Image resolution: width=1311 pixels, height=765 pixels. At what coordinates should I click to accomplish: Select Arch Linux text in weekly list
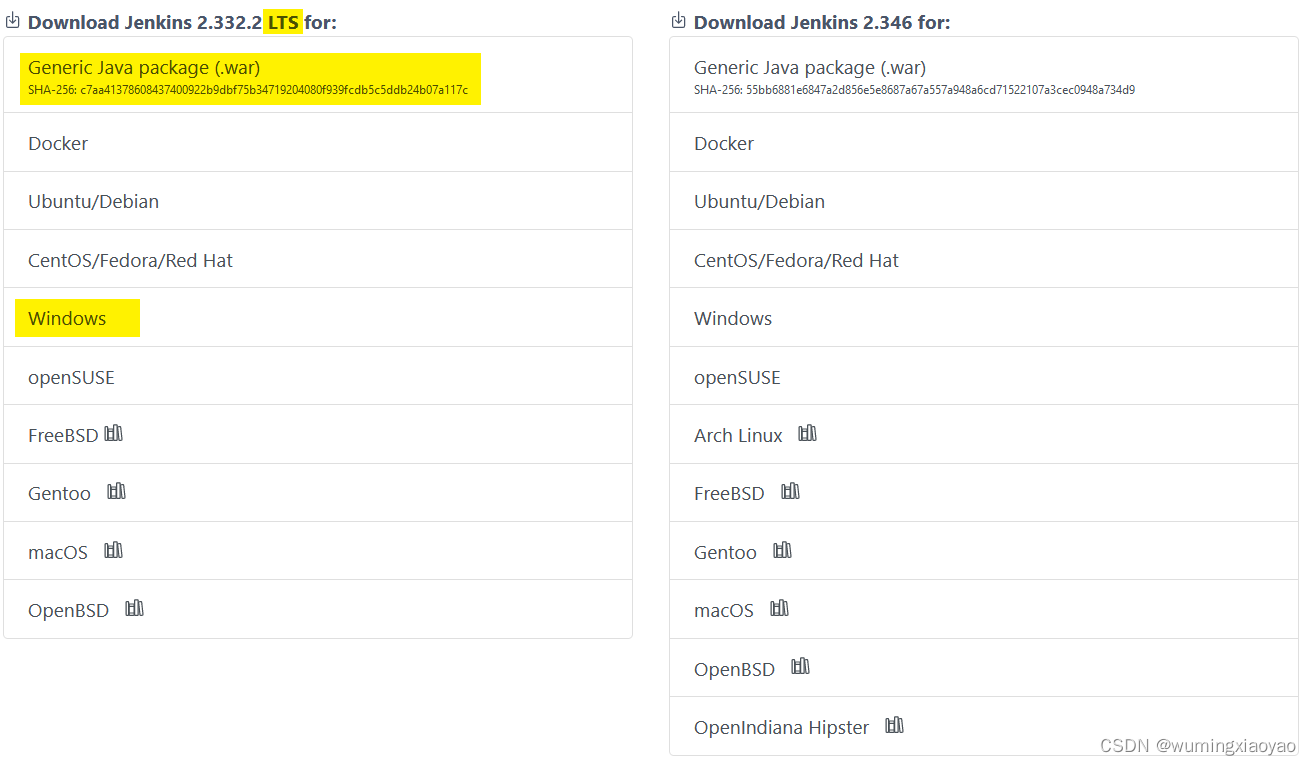pyautogui.click(x=738, y=435)
